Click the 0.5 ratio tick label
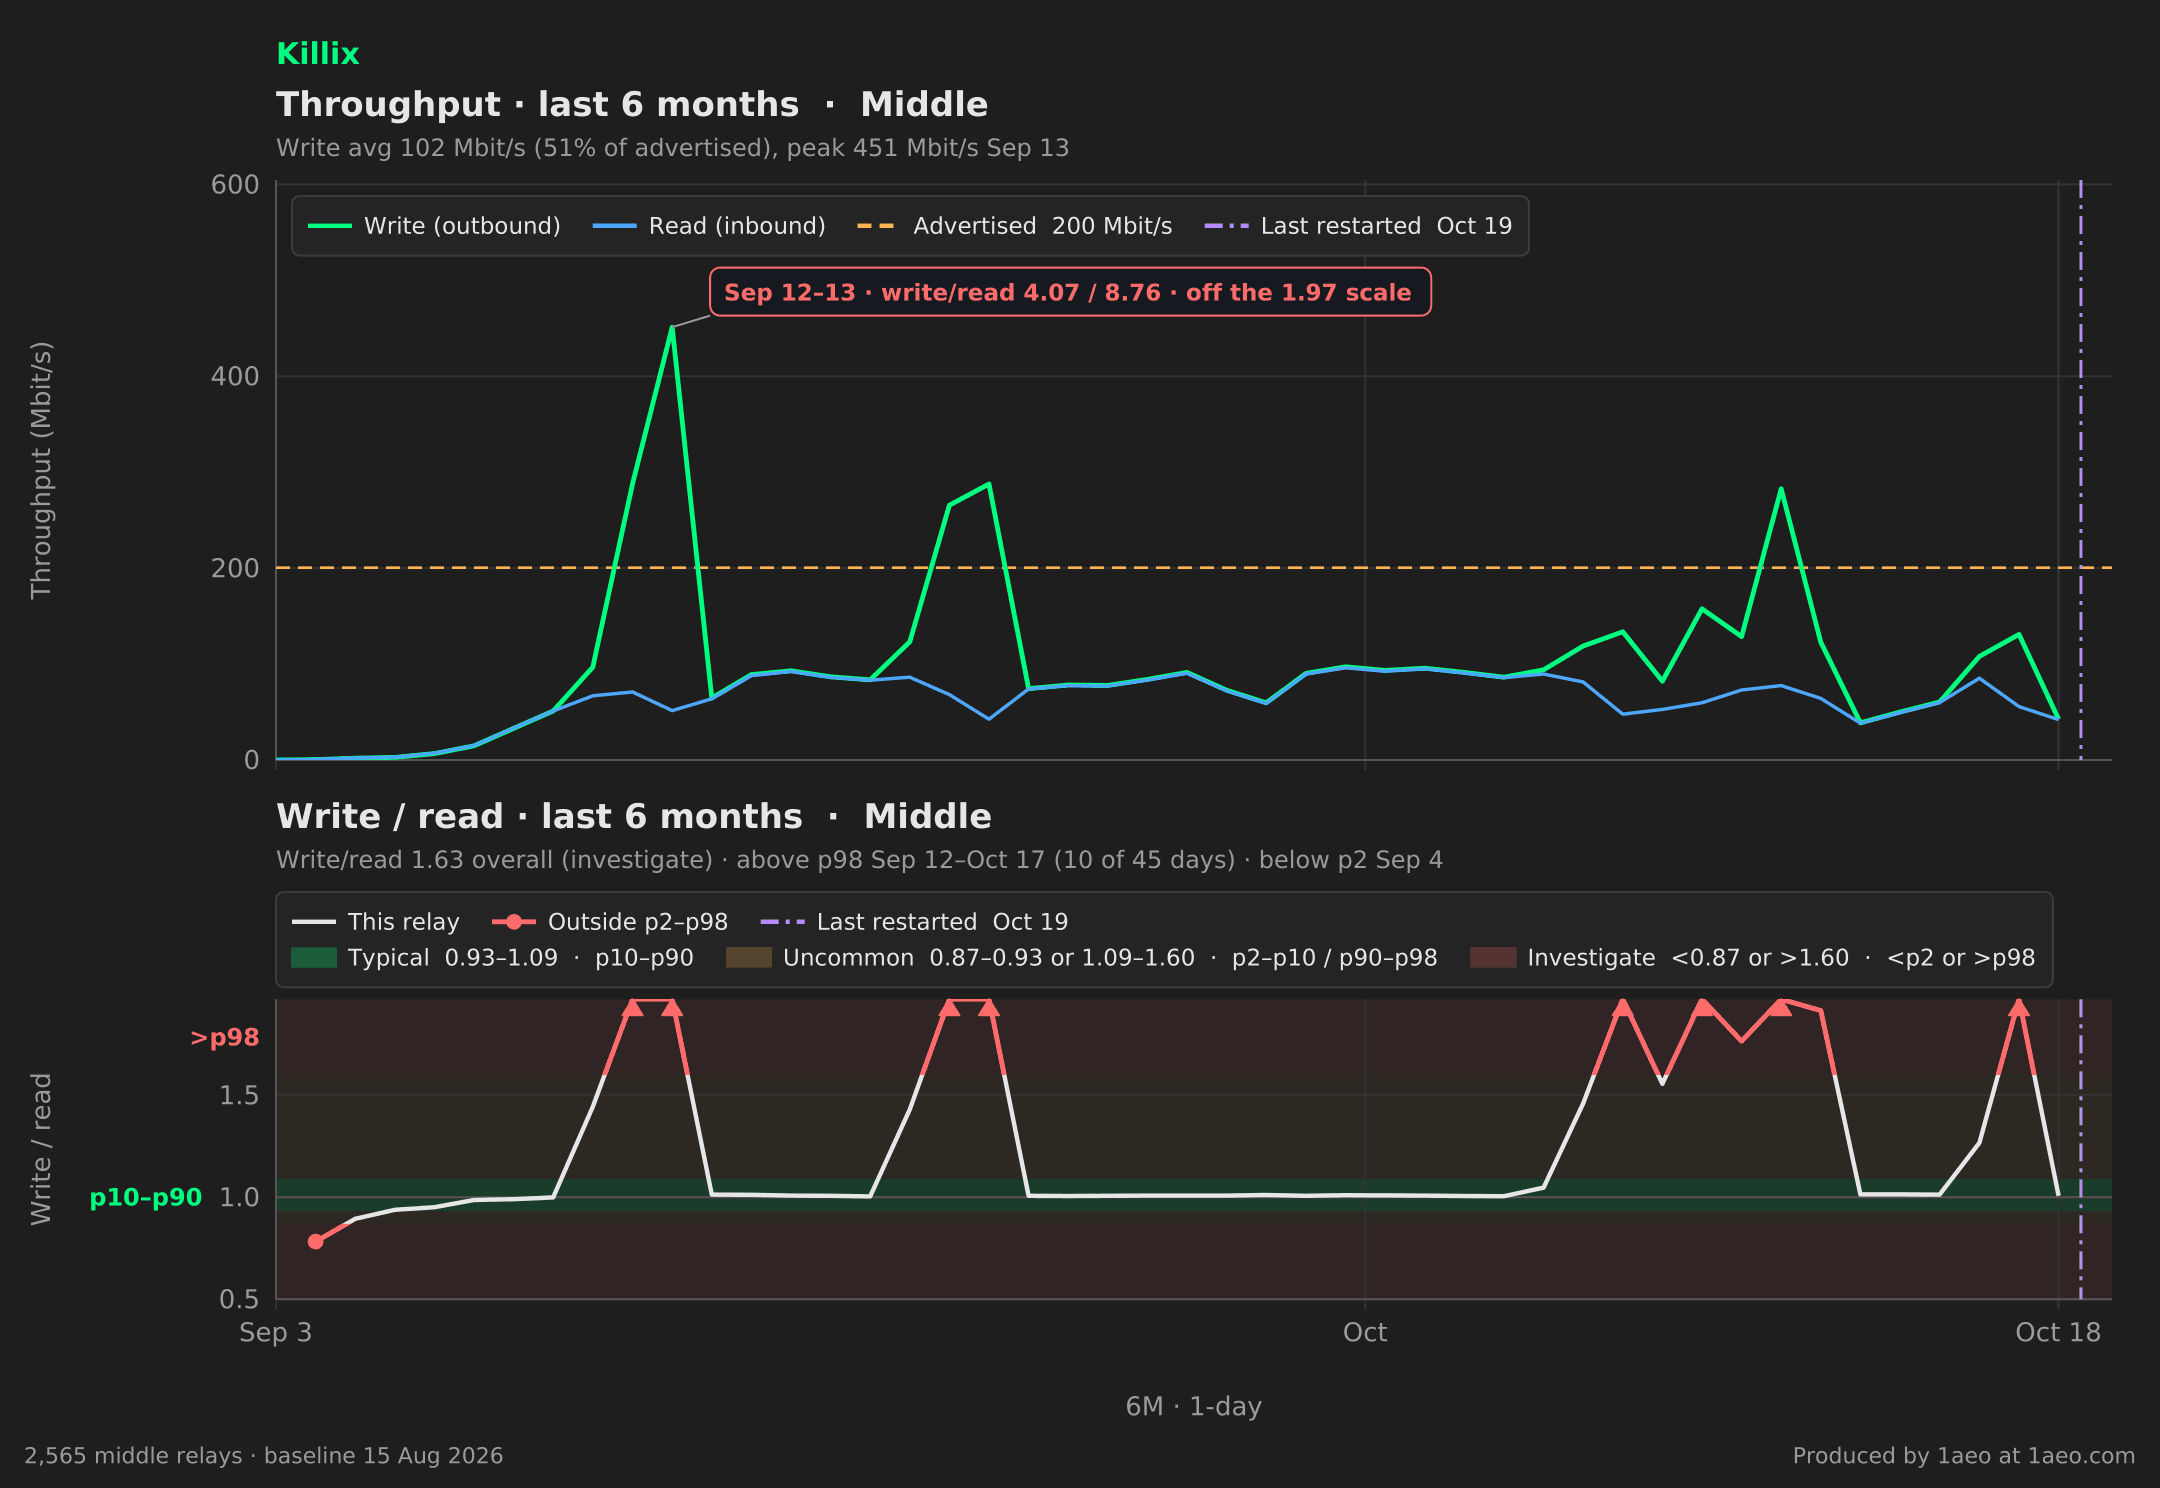Screen dimensions: 2160x1488 pyautogui.click(x=239, y=1299)
